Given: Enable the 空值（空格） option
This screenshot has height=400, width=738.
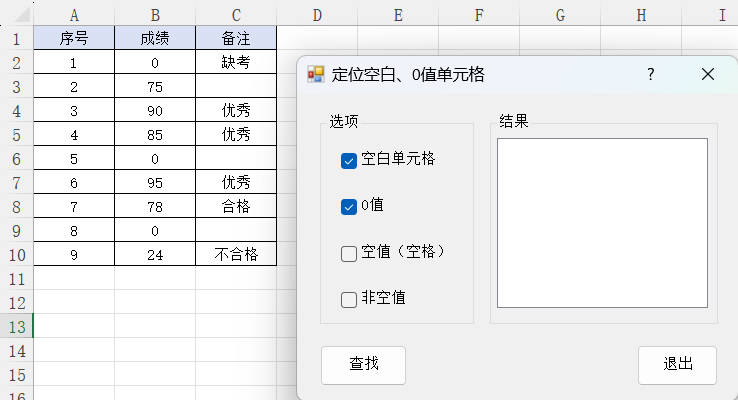Looking at the screenshot, I should tap(349, 253).
